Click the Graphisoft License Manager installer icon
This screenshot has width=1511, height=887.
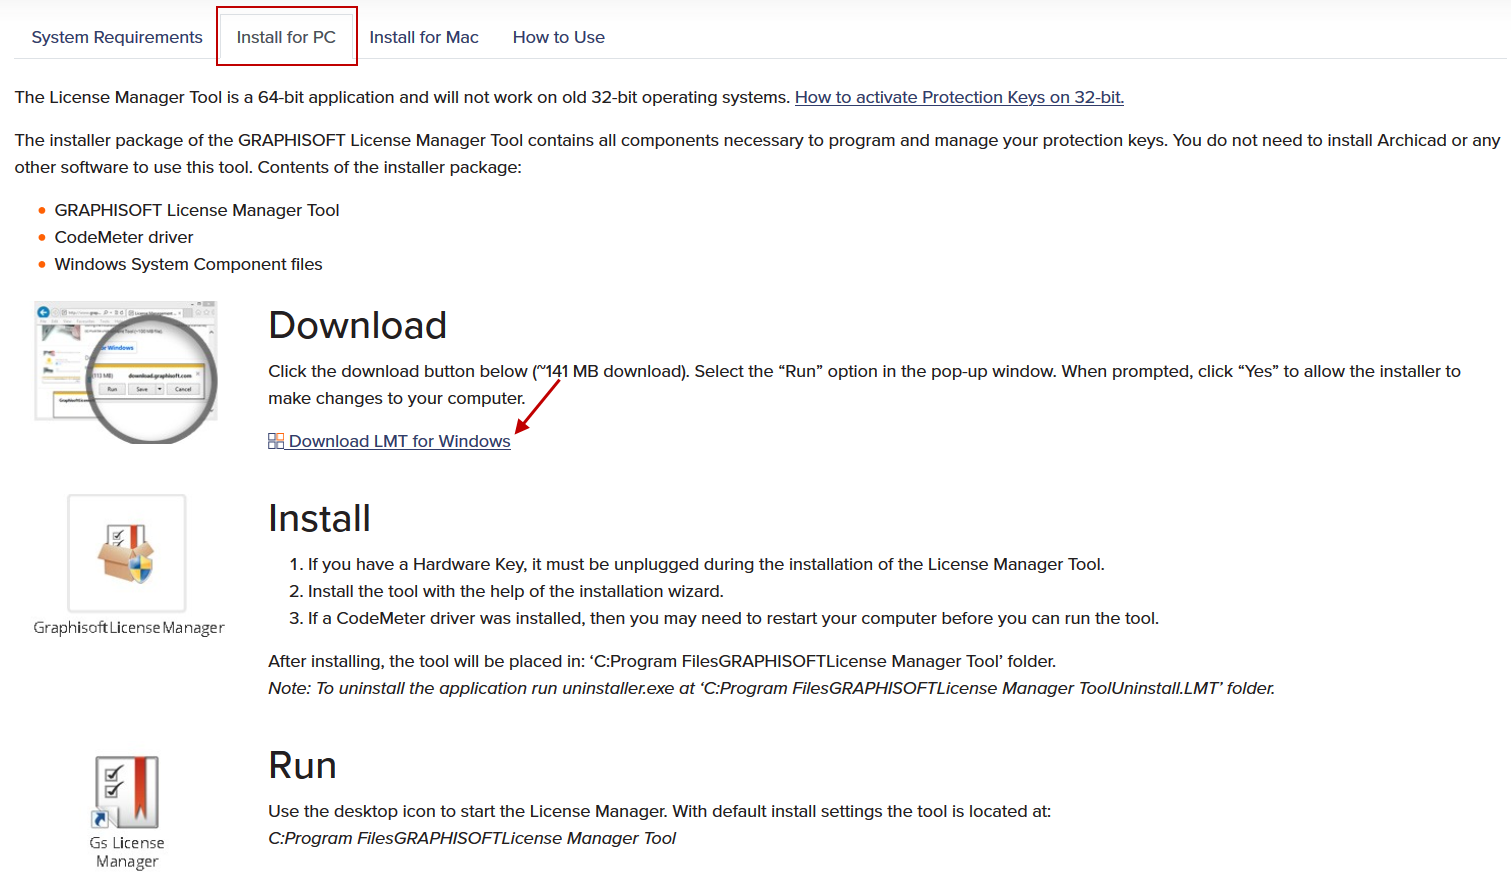point(127,553)
